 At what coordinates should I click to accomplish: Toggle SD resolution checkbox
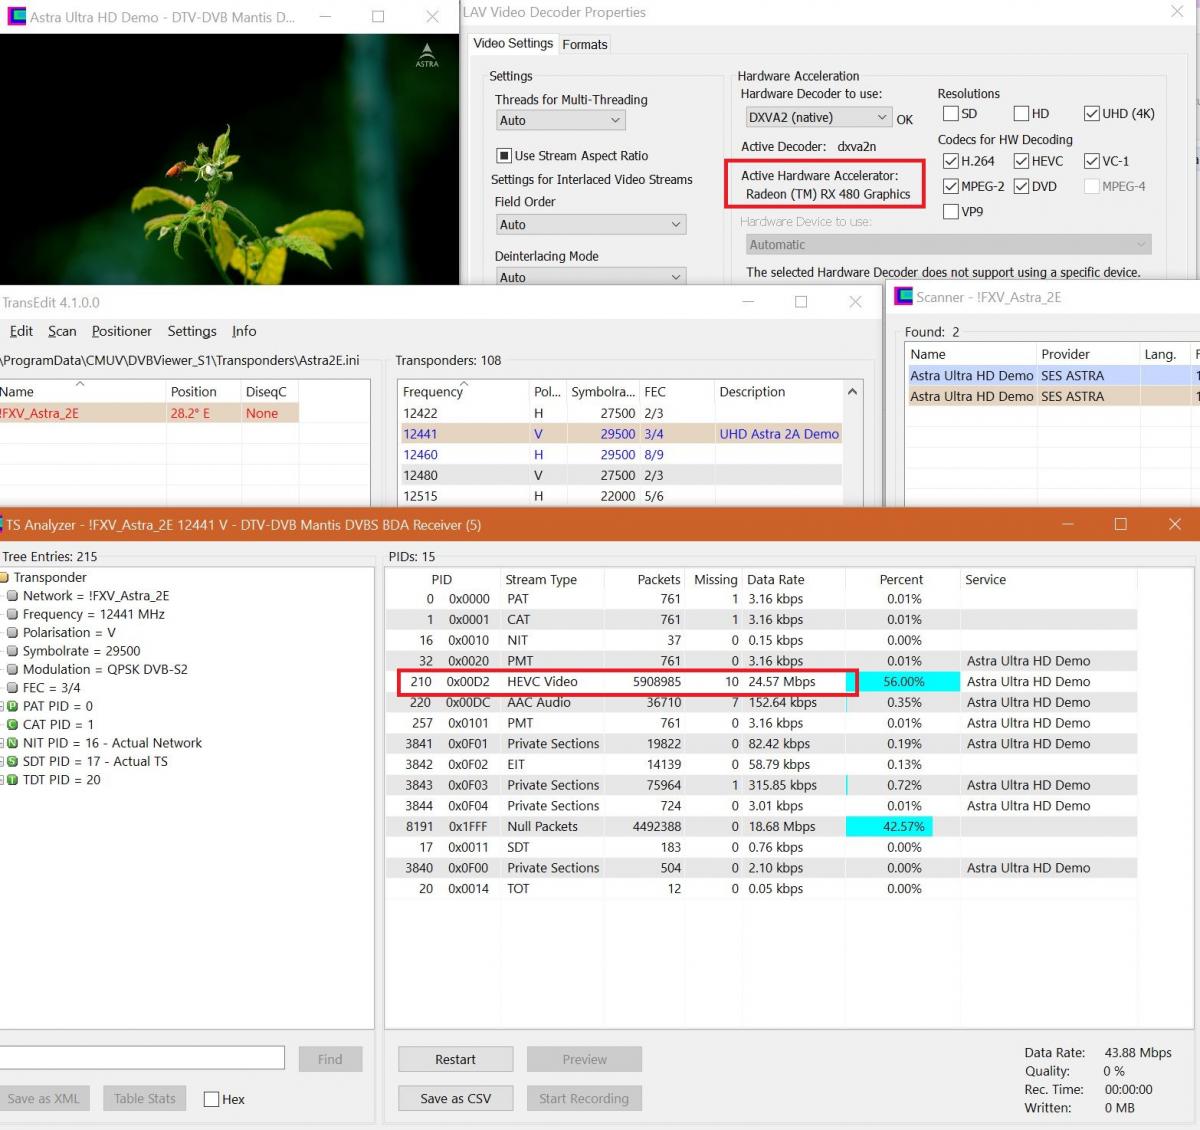(x=951, y=114)
